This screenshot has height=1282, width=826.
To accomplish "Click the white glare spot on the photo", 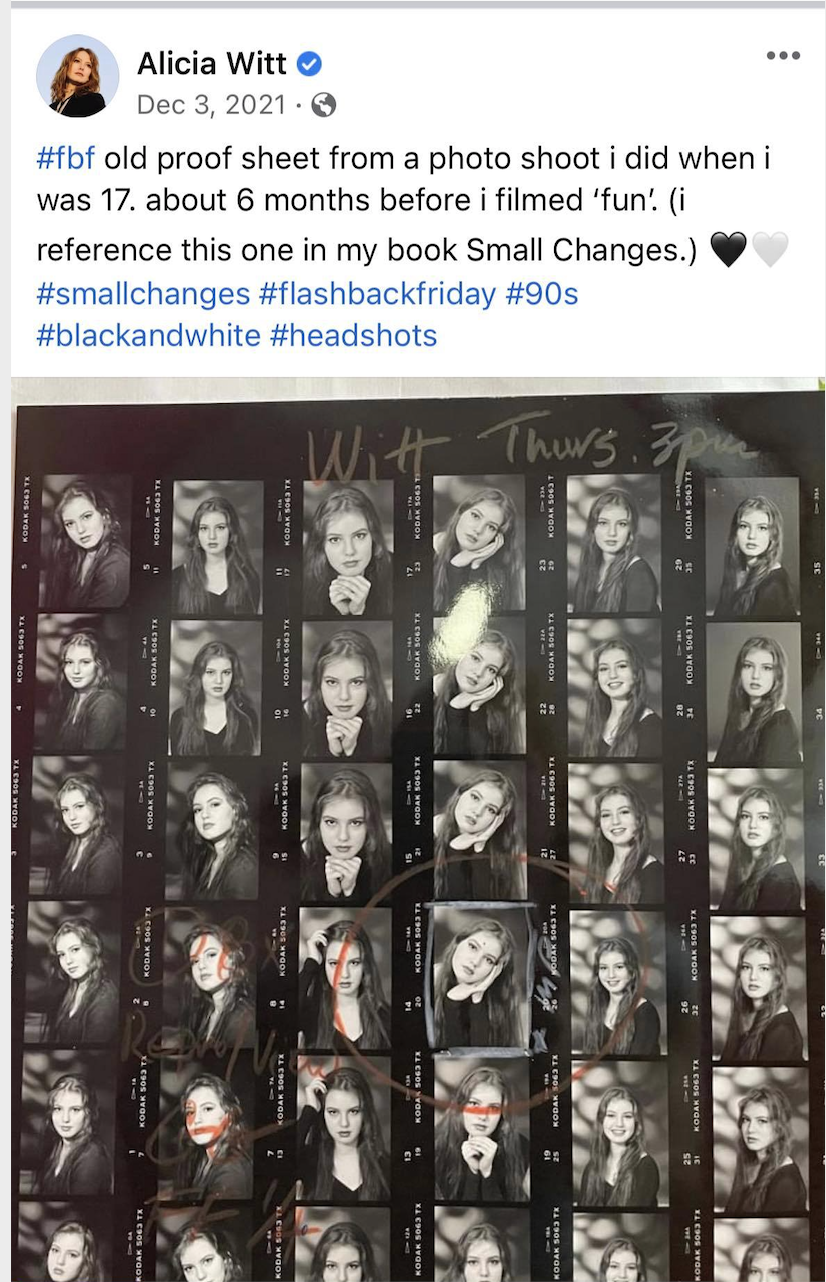I will 467,620.
